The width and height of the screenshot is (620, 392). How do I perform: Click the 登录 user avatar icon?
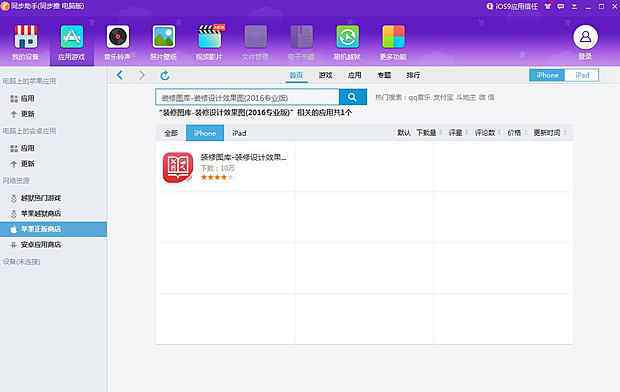585,37
